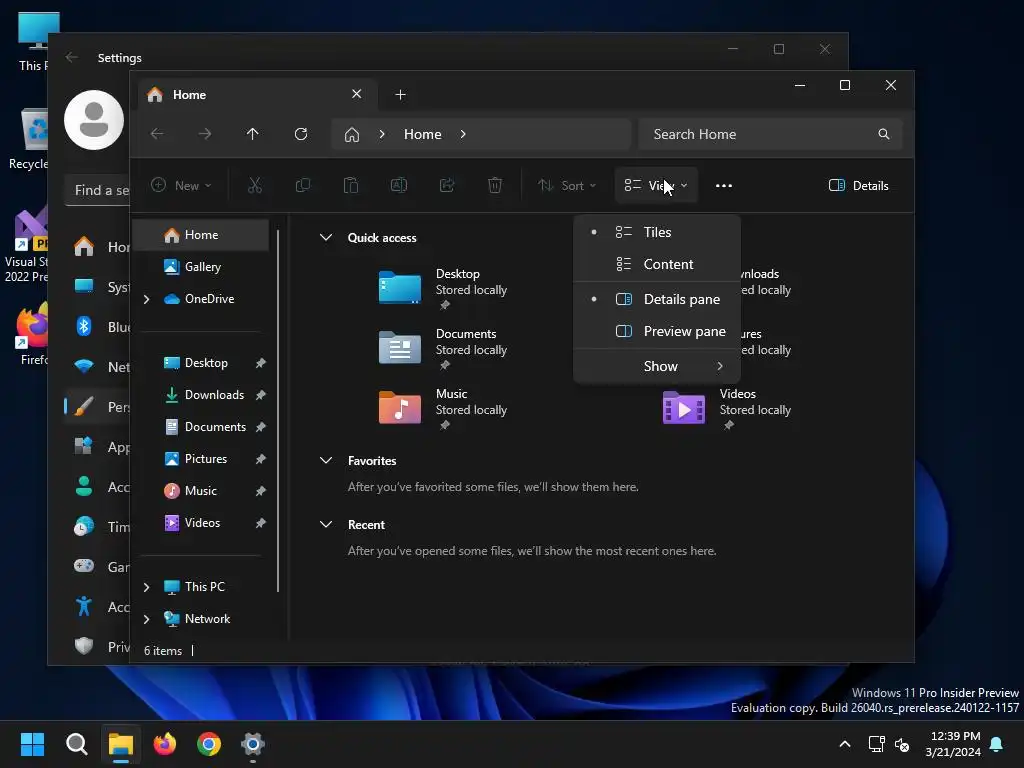Select the Home tab in File Explorer
Viewport: 1024px width, 768px height.
pyautogui.click(x=257, y=95)
